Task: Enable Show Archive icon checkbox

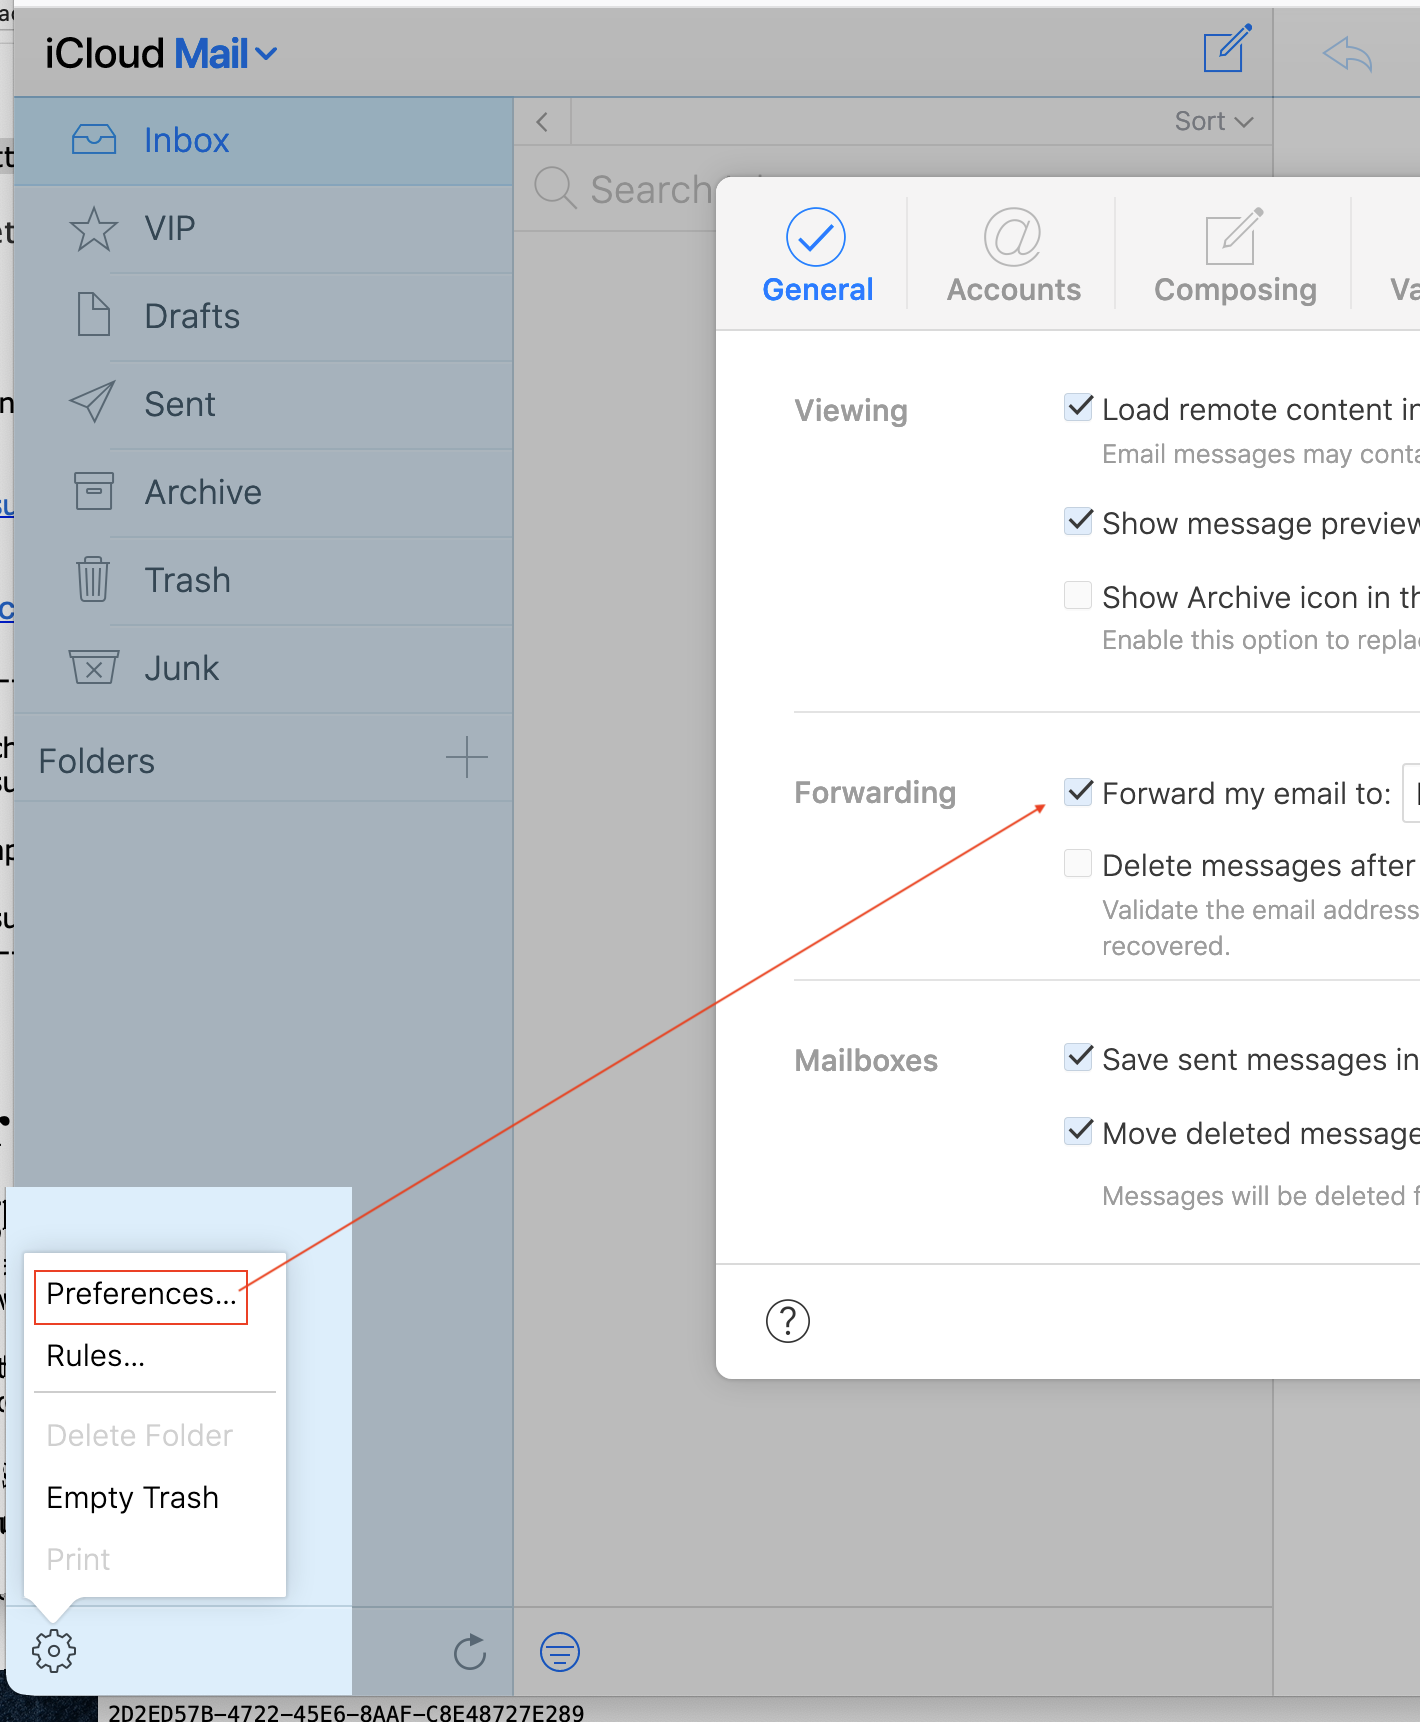Action: pyautogui.click(x=1078, y=595)
